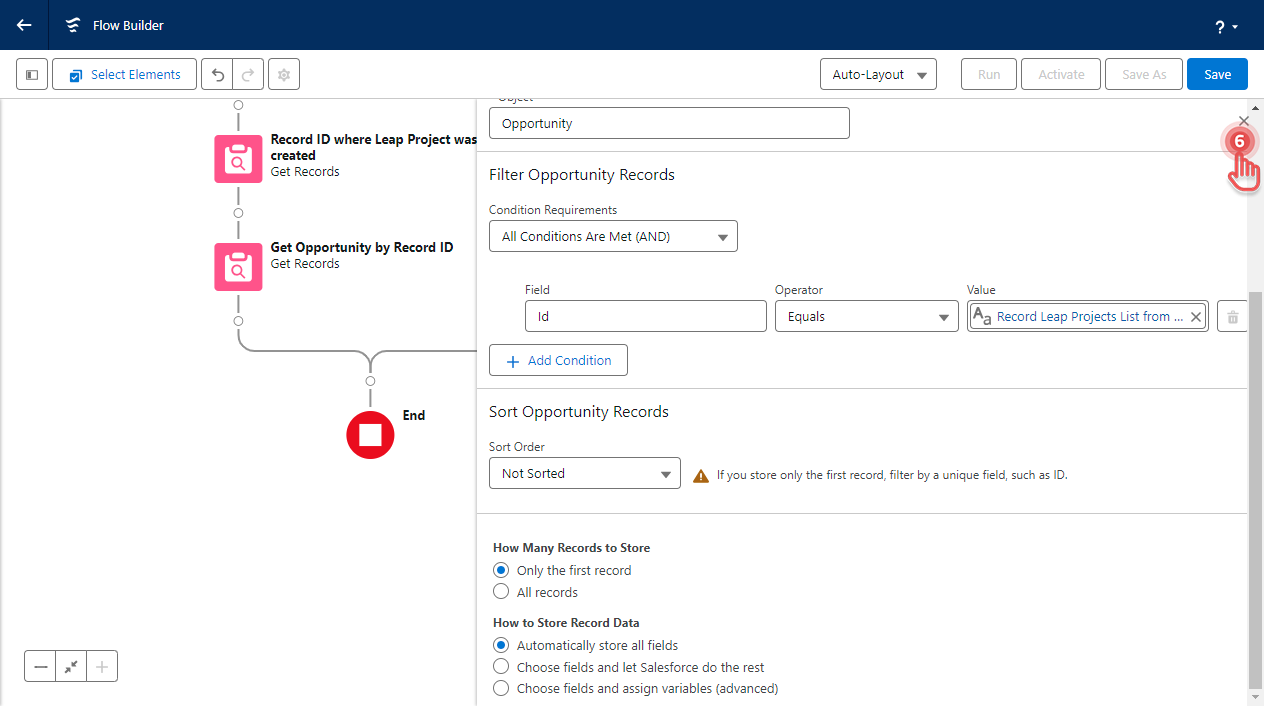Click the red End element in the flow
Viewport: 1264px width, 706px height.
point(370,435)
